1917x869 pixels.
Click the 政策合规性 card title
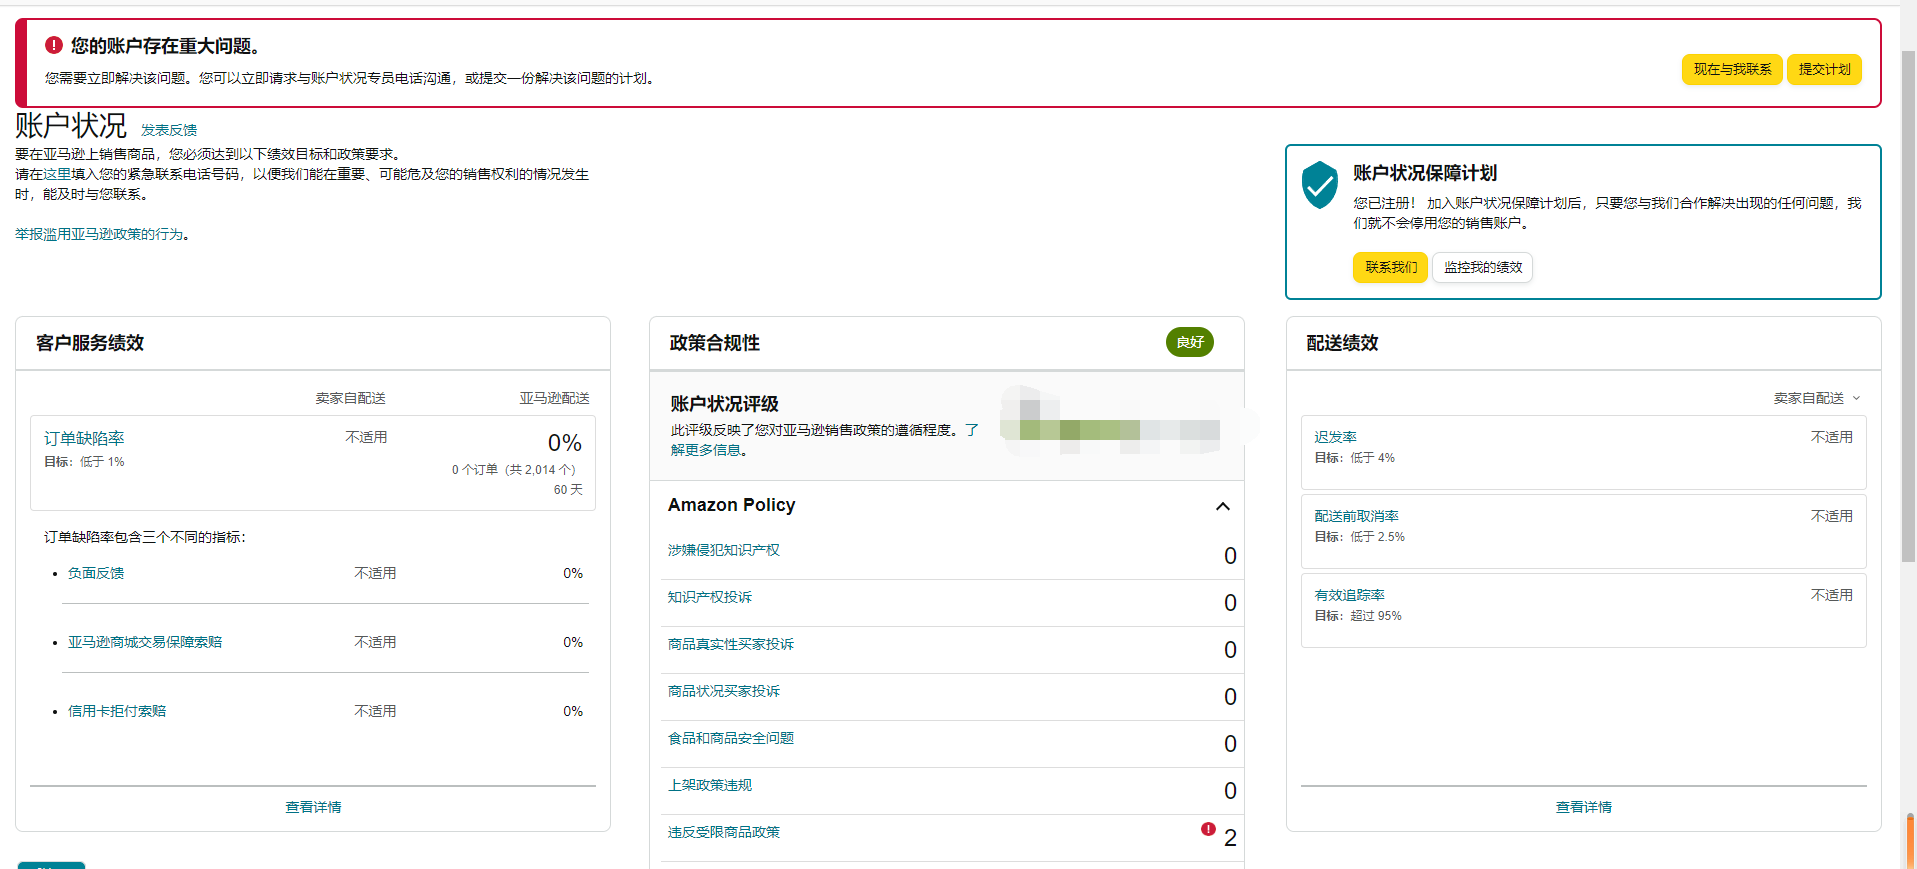tap(715, 343)
